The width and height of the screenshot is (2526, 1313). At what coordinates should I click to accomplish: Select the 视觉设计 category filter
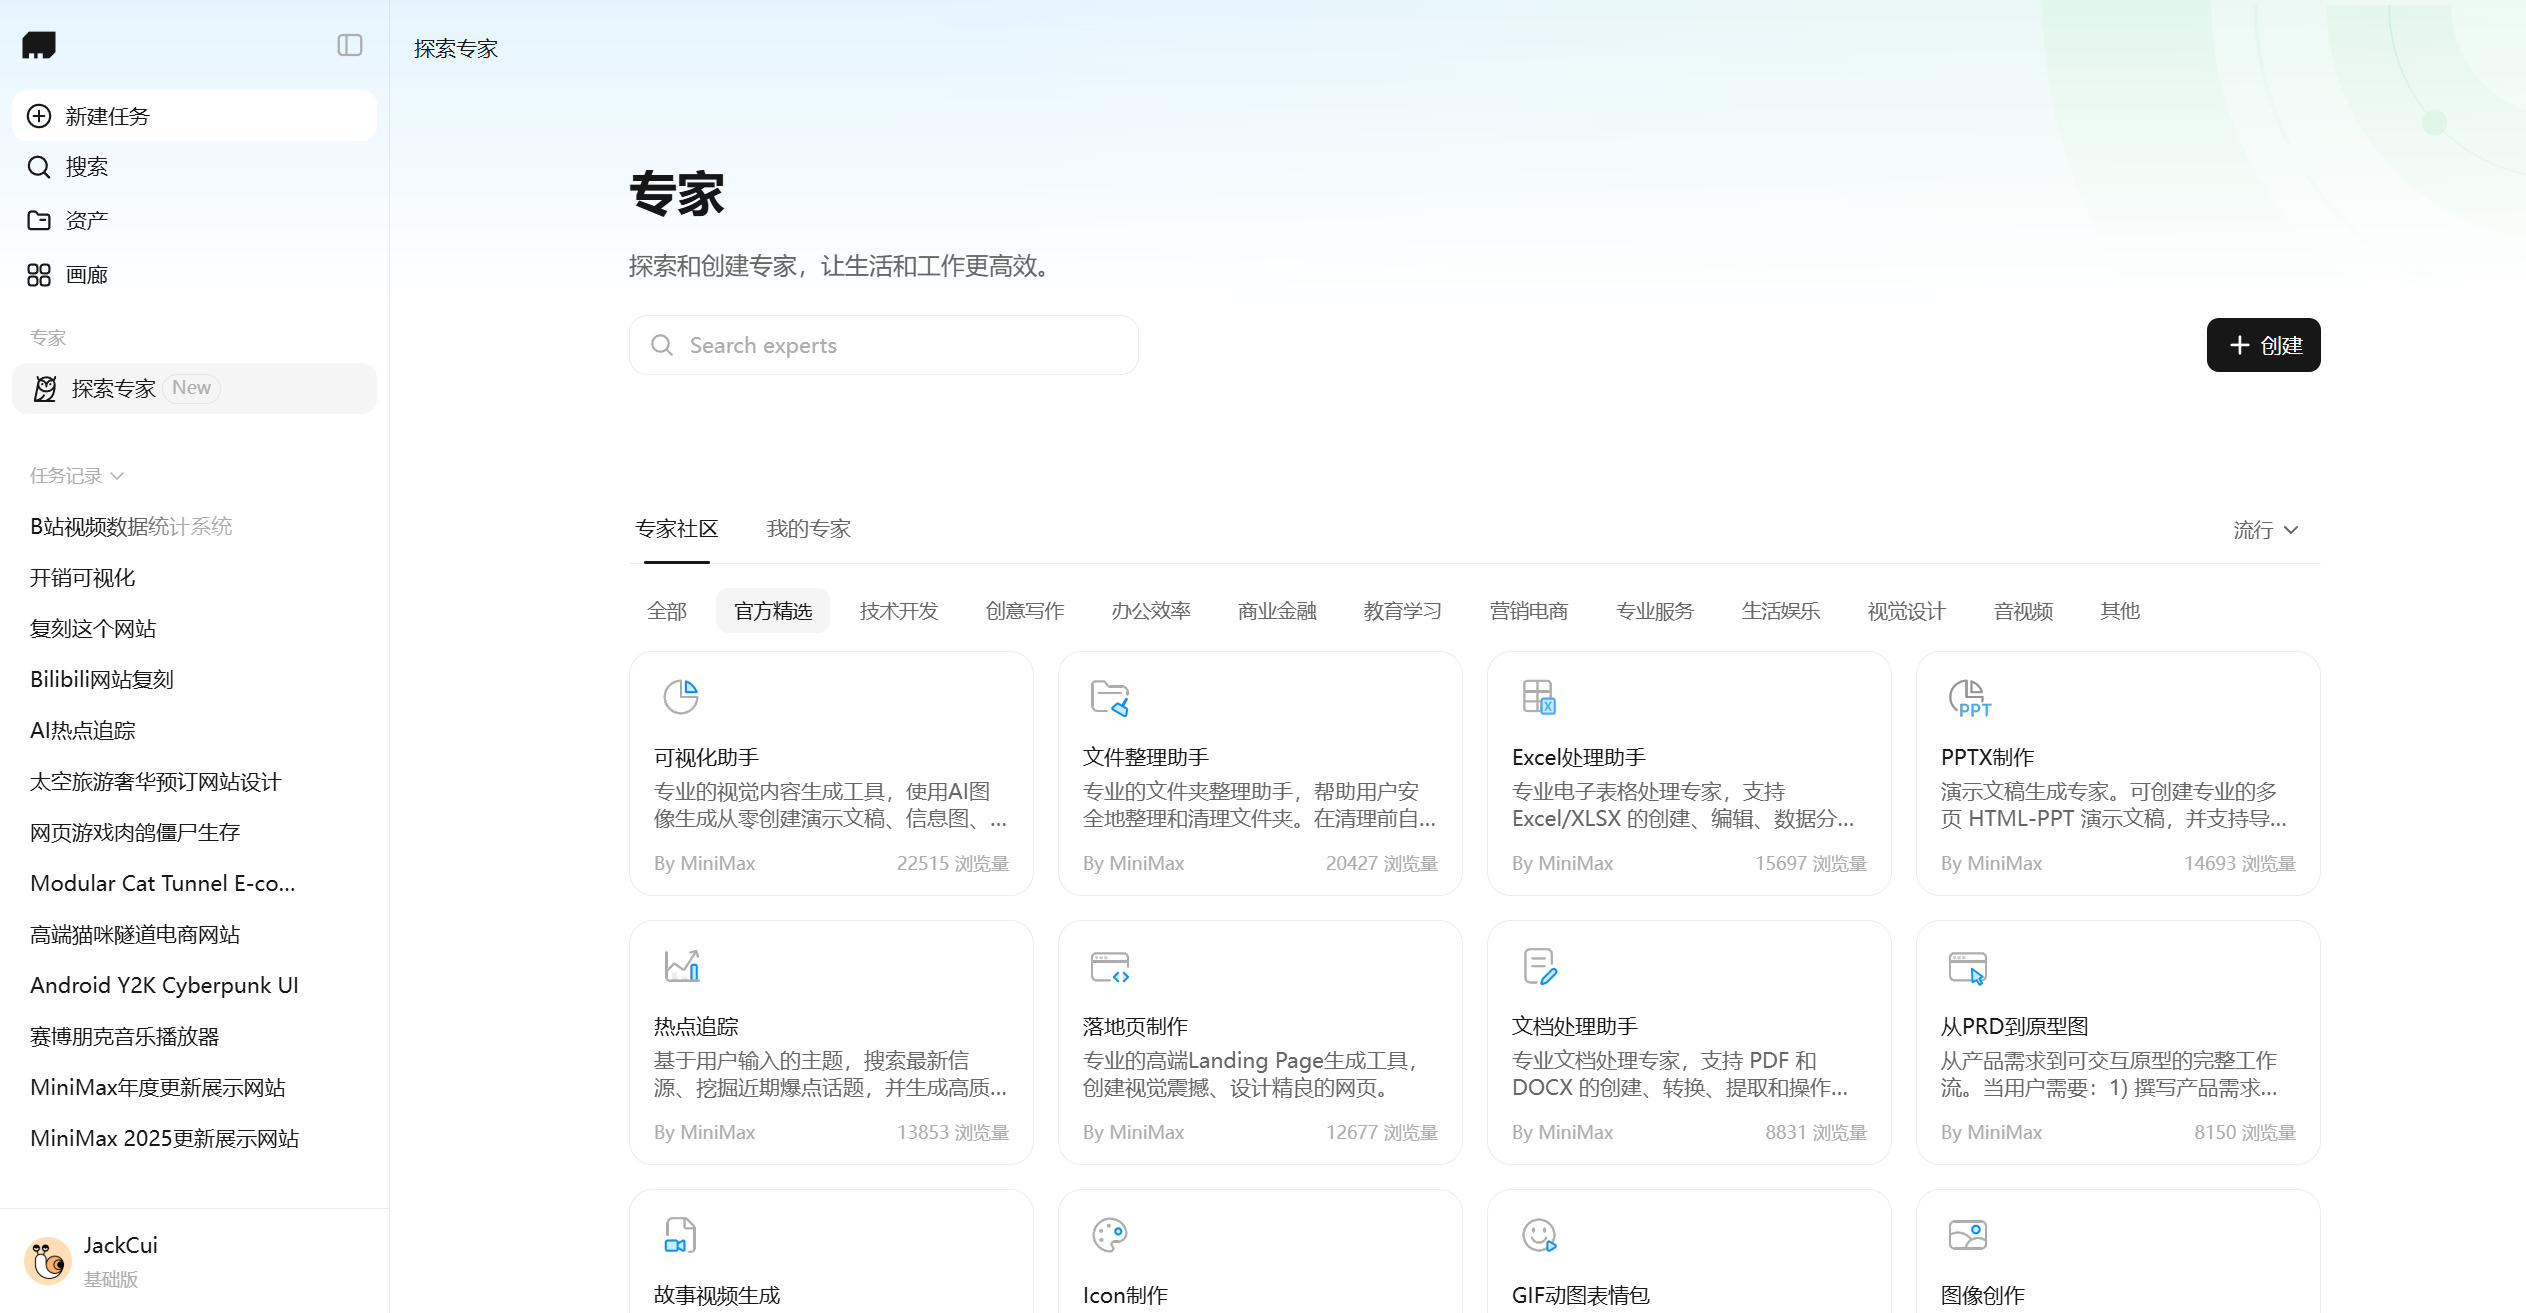pos(1906,611)
